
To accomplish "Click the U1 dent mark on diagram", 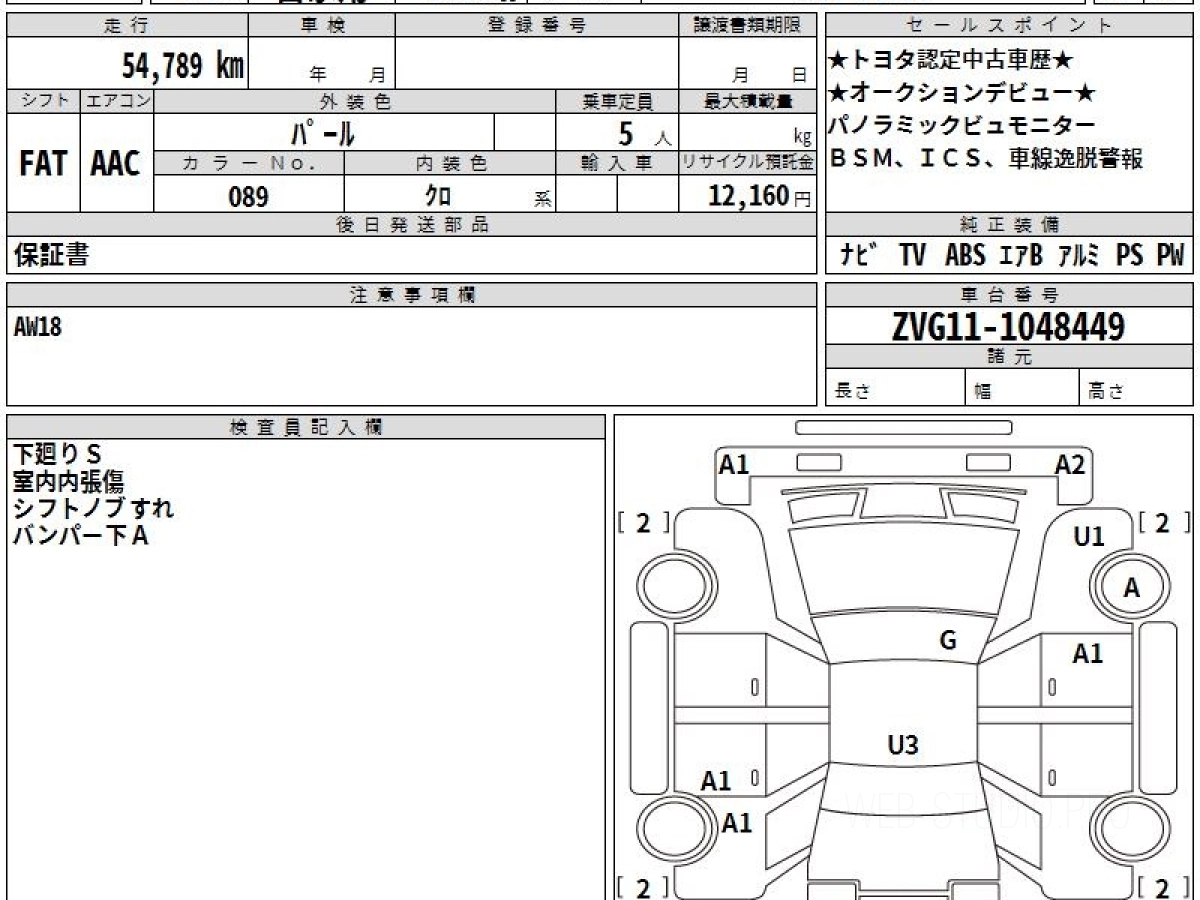I will 1088,537.
